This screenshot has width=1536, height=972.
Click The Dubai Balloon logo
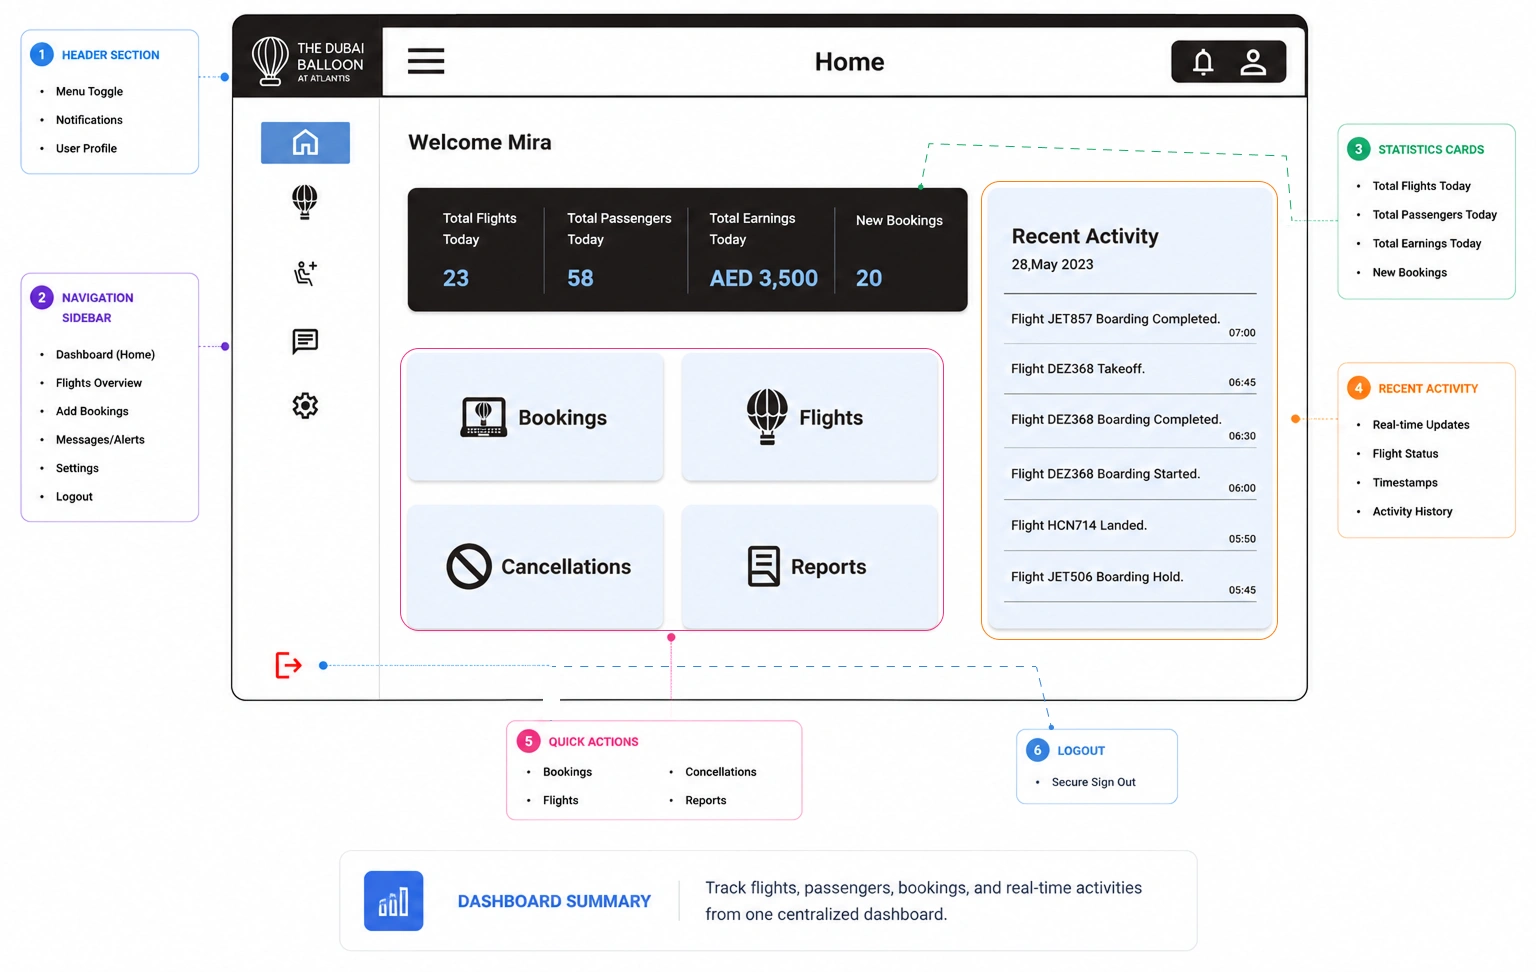click(x=307, y=61)
